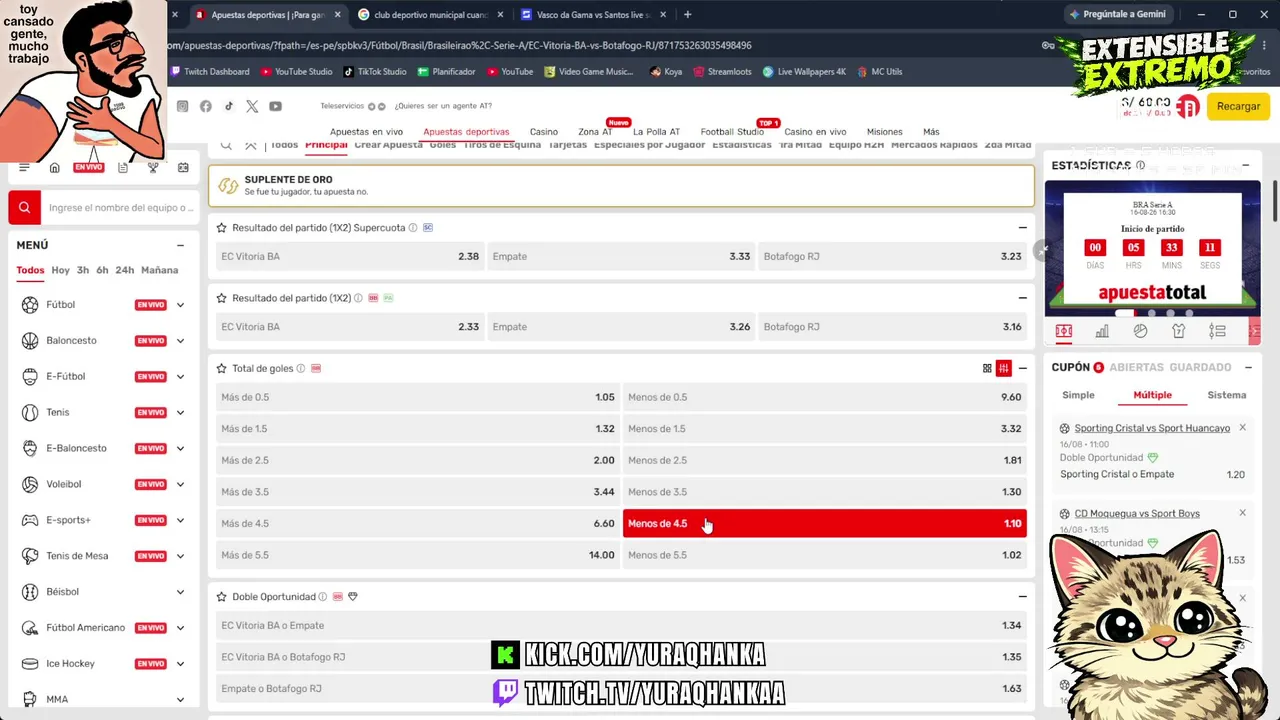Expand the Voleibol sport category

pyautogui.click(x=180, y=485)
